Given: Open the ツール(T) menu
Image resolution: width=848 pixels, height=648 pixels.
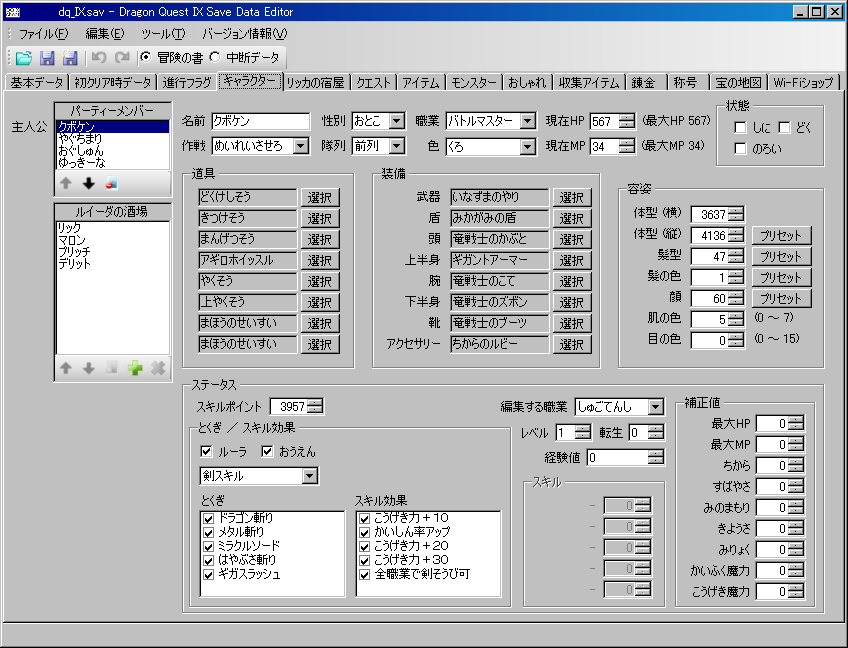Looking at the screenshot, I should (x=163, y=34).
